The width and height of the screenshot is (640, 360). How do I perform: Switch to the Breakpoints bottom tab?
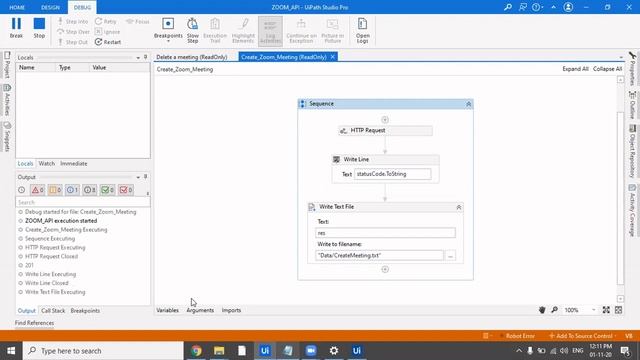pyautogui.click(x=85, y=311)
